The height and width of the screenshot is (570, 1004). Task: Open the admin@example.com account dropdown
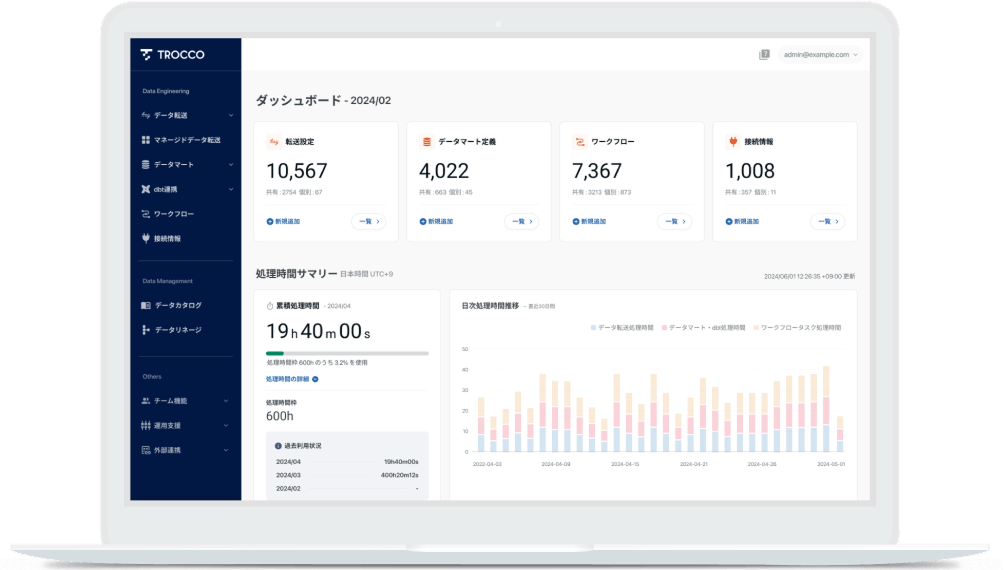click(821, 55)
